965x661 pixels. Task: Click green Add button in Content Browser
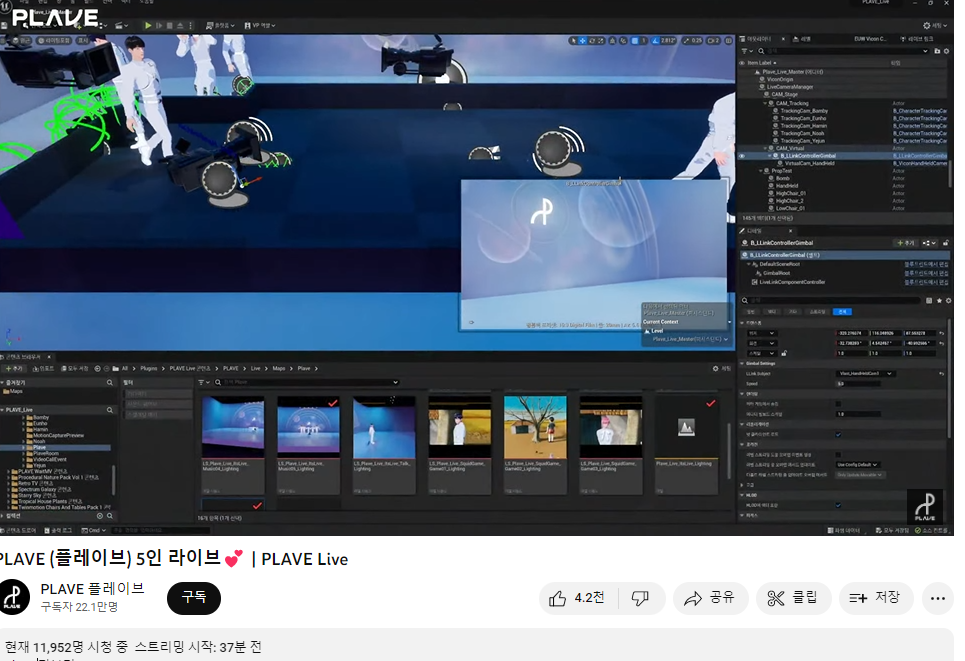tap(12, 368)
